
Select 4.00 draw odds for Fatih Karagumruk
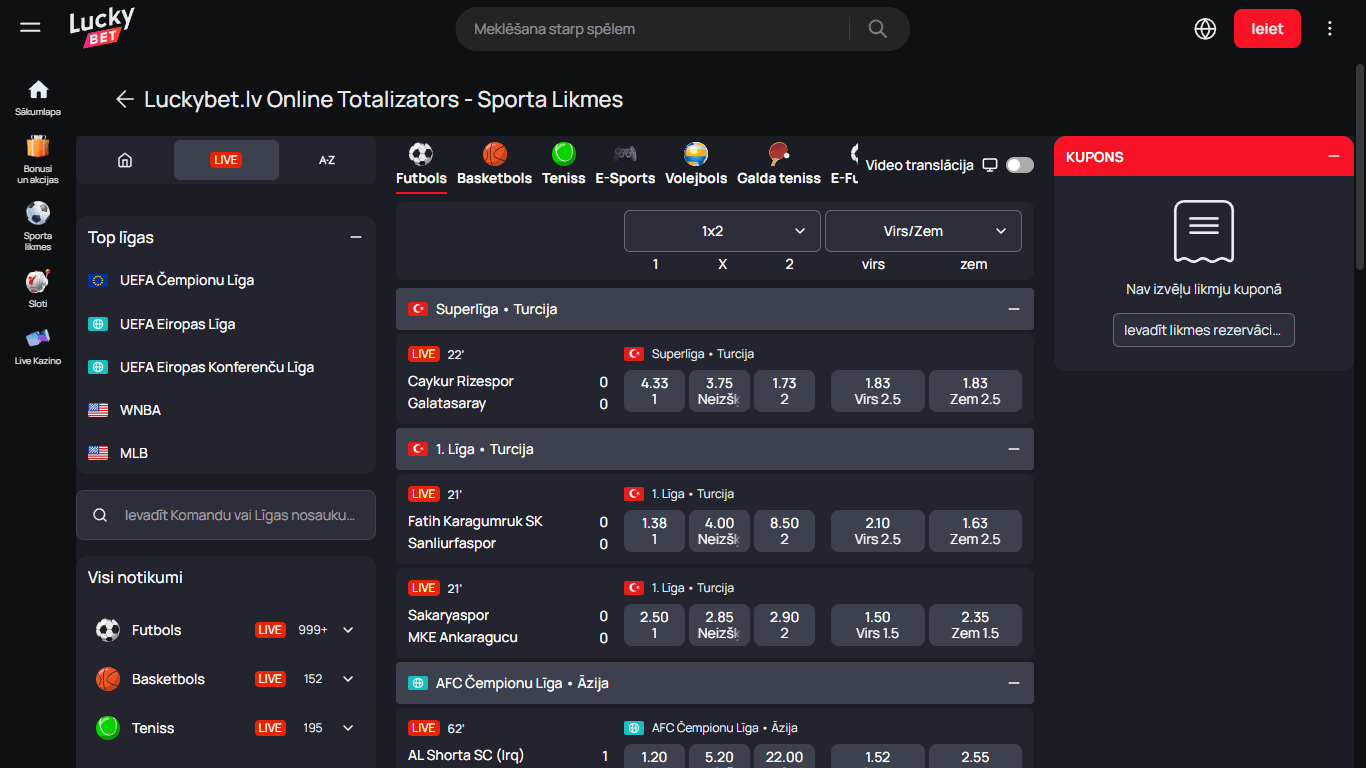tap(719, 531)
